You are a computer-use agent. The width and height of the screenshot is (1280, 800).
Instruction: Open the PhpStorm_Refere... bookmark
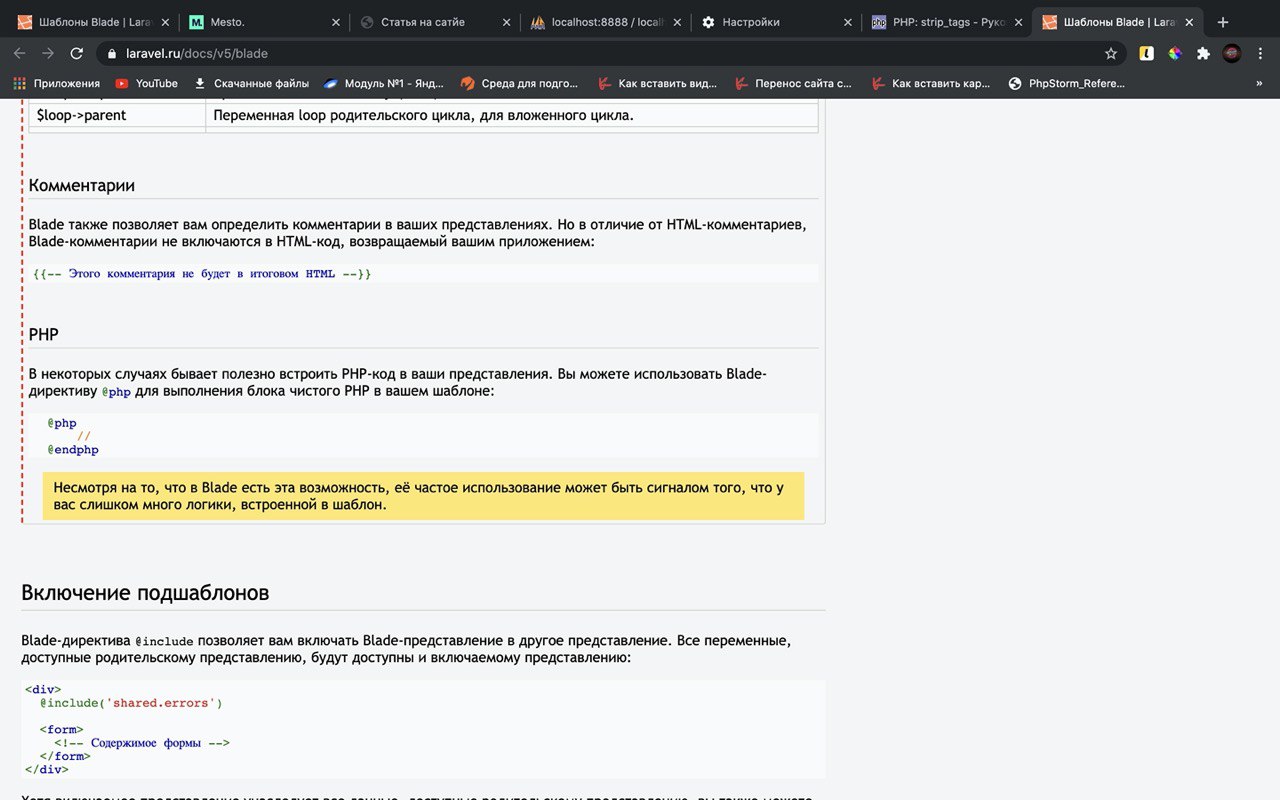[1067, 84]
